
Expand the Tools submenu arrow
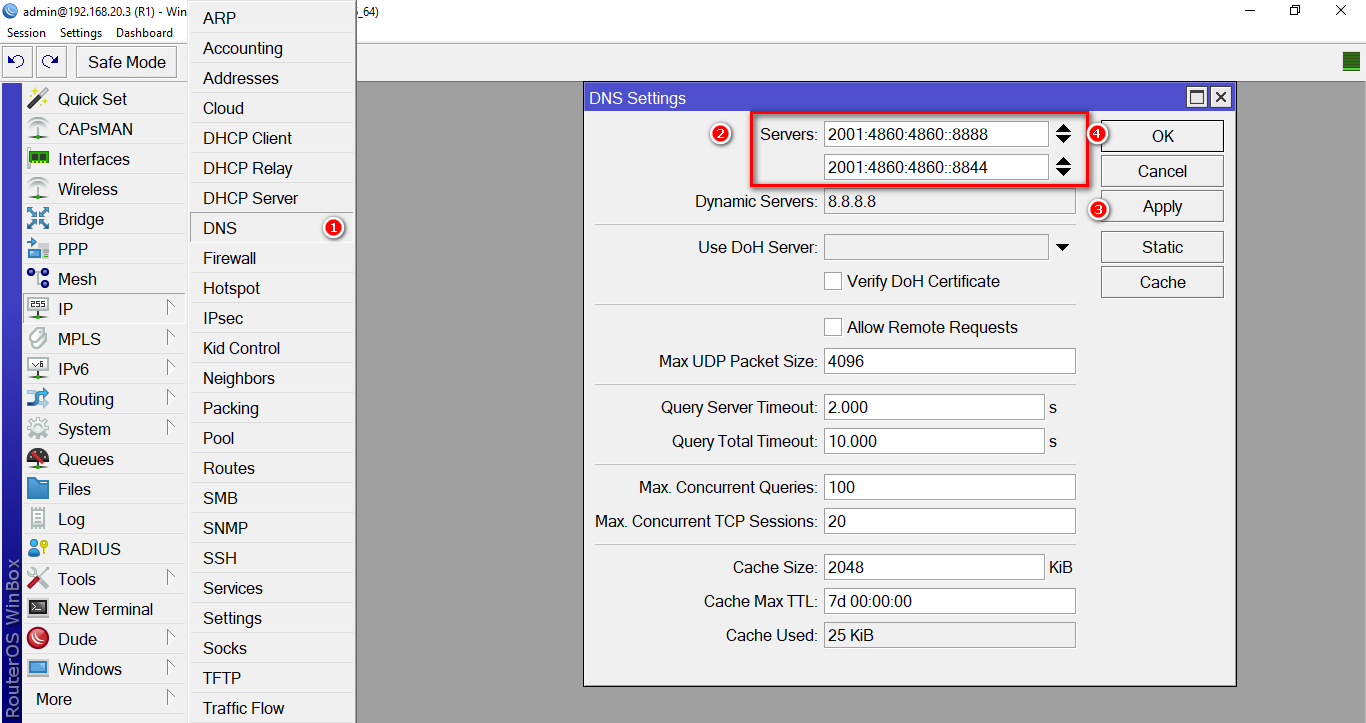pos(171,577)
